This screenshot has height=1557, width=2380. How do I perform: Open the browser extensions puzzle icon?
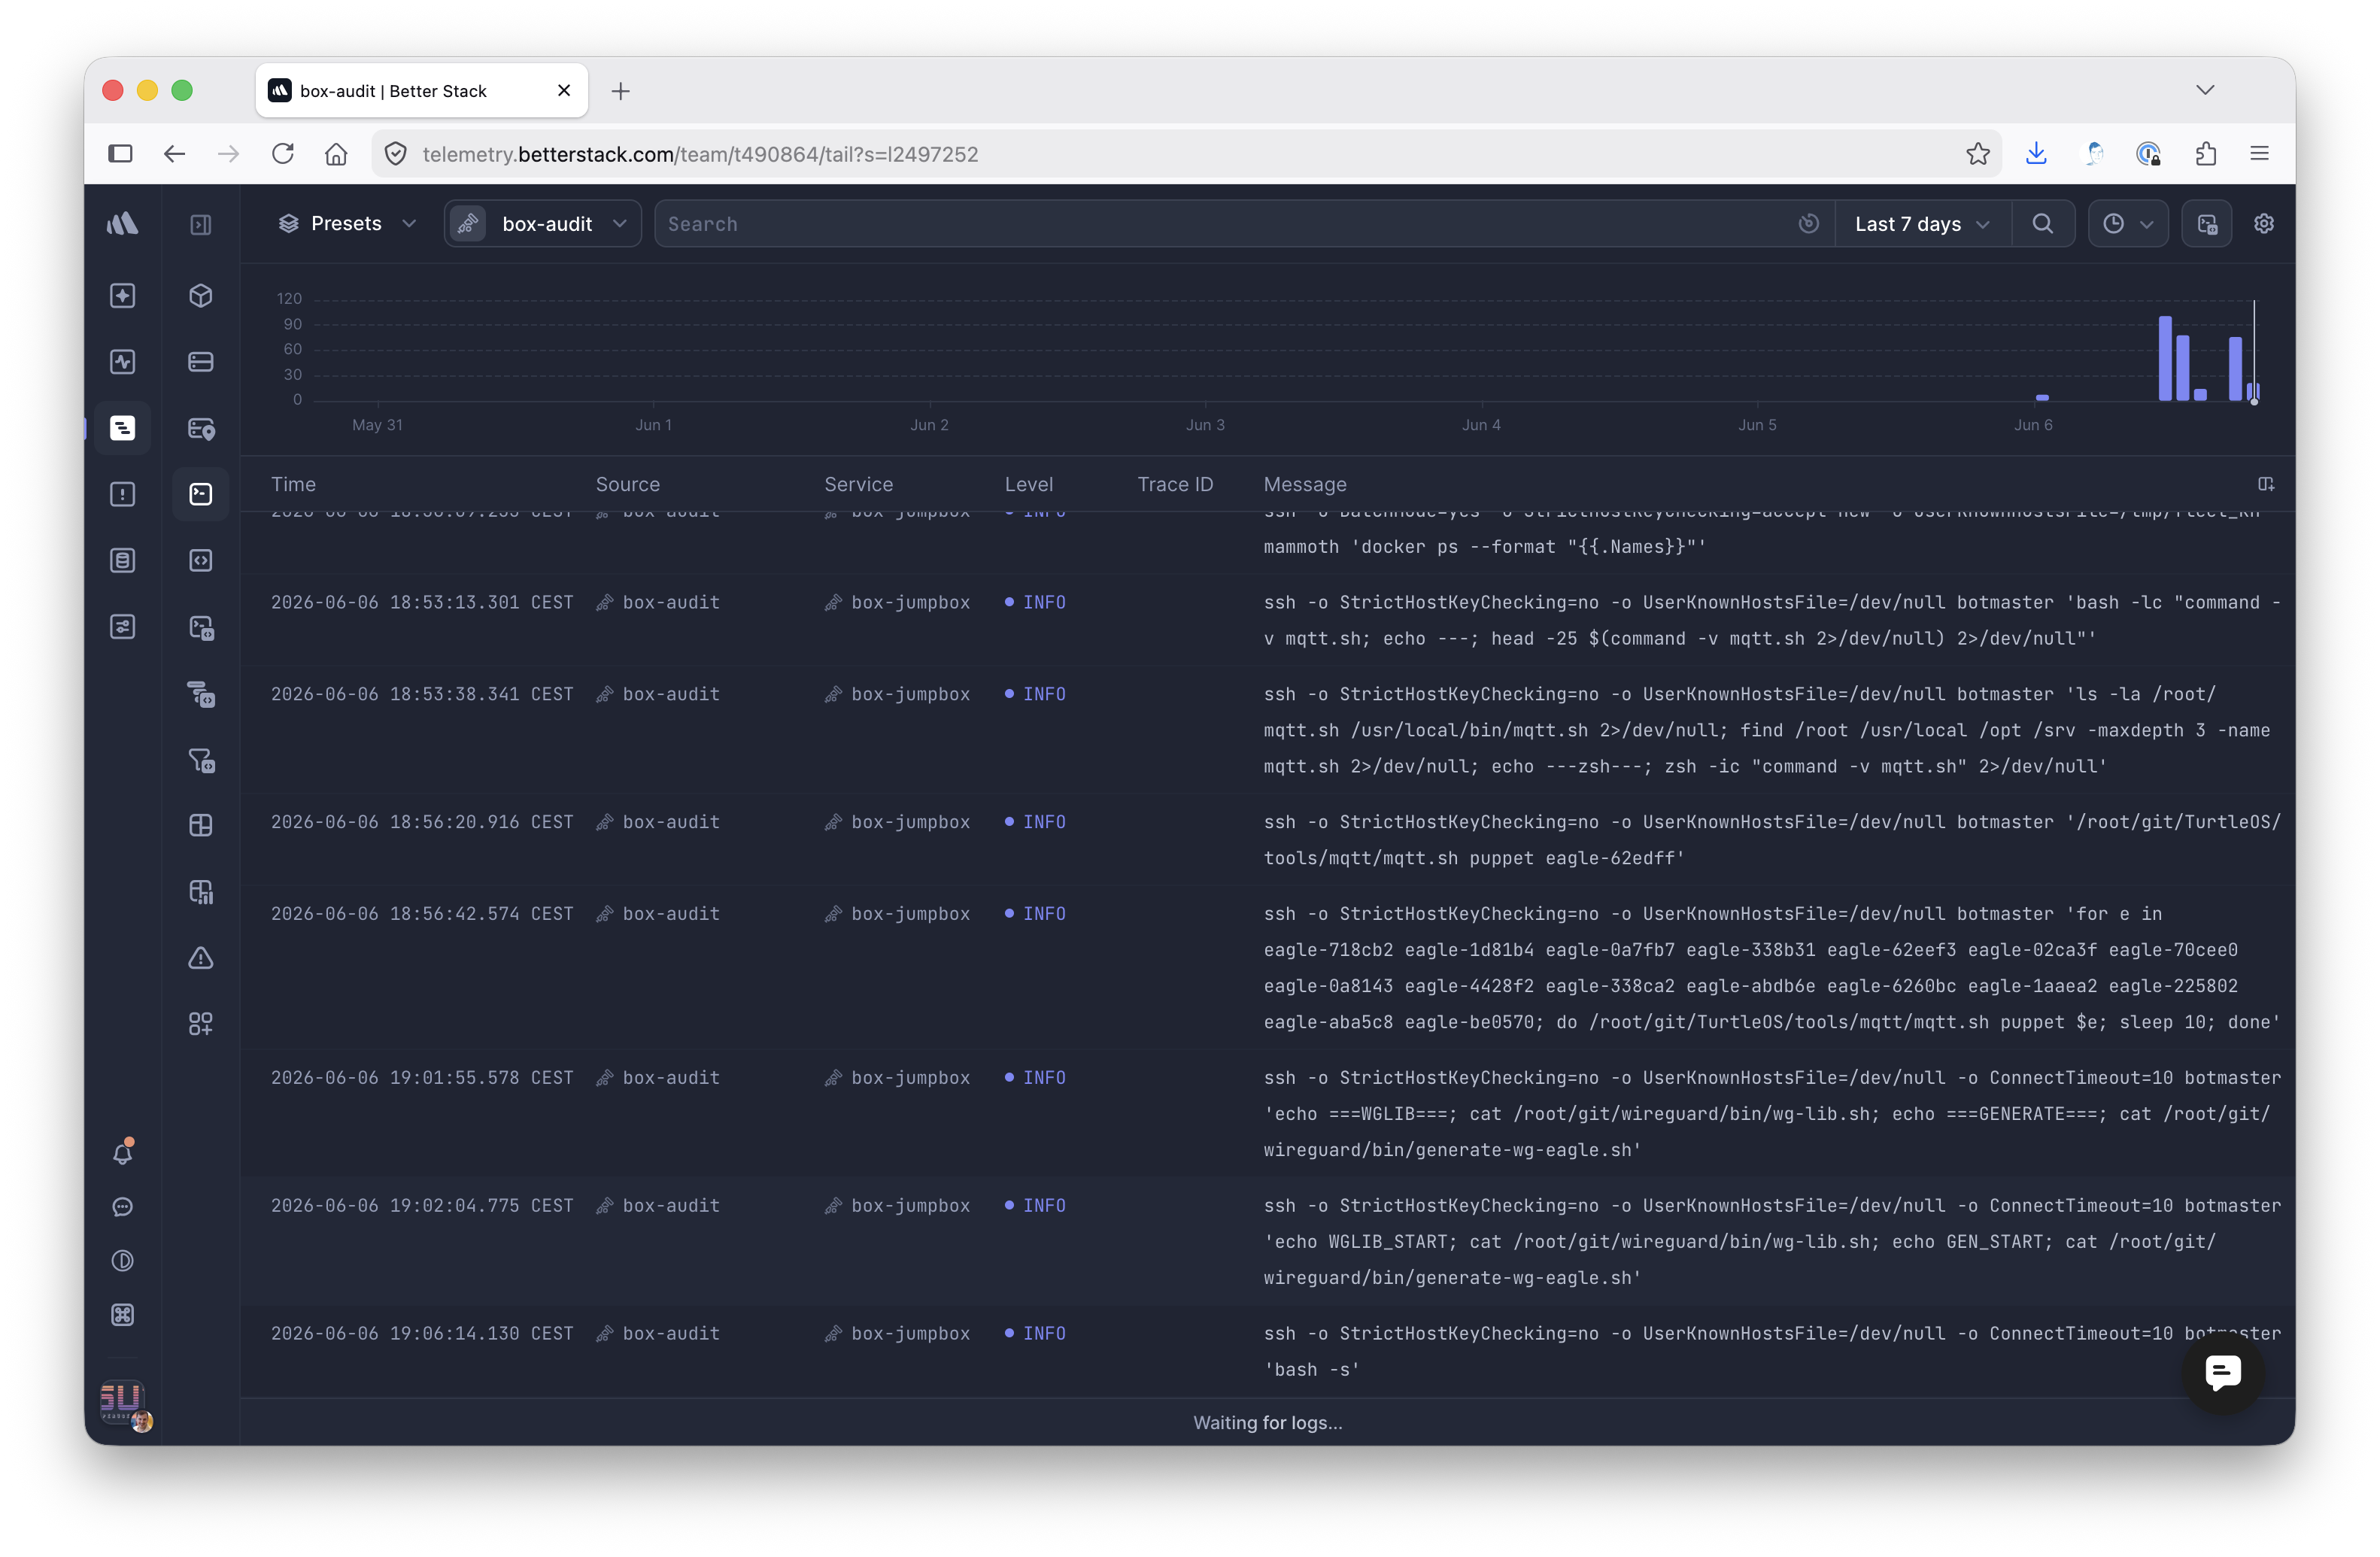2206,153
